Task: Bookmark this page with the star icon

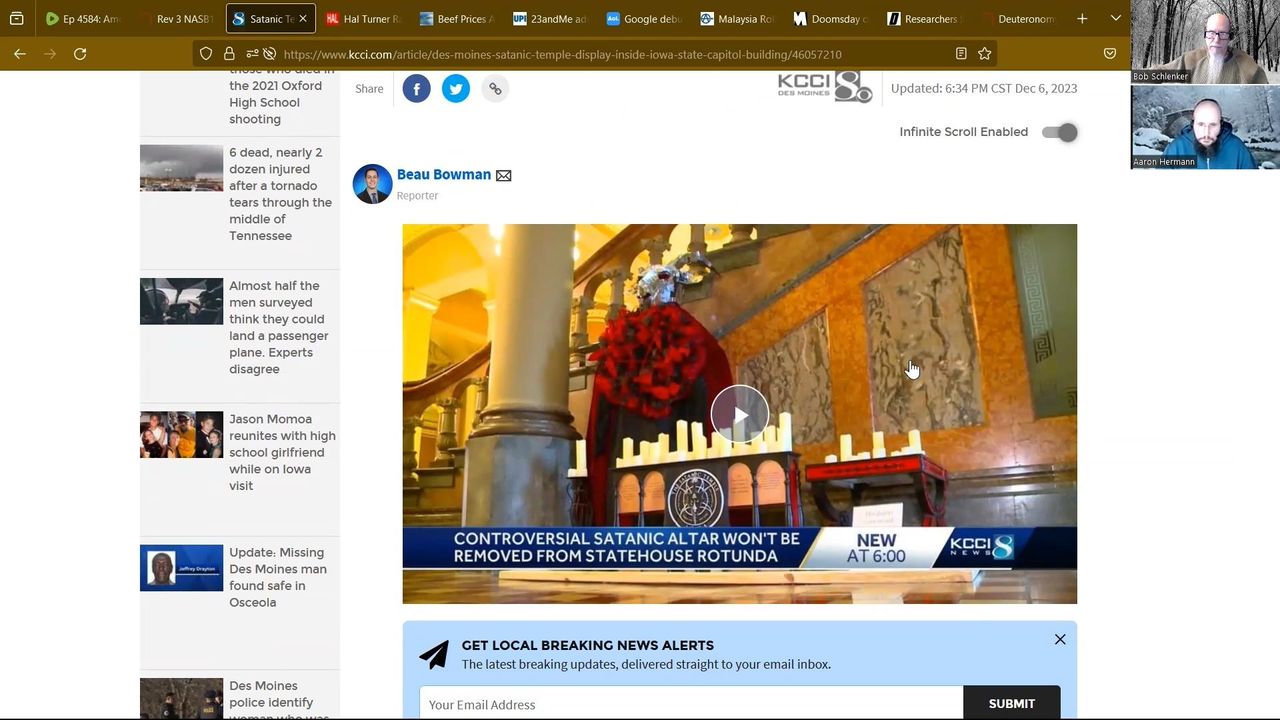Action: pyautogui.click(x=985, y=54)
